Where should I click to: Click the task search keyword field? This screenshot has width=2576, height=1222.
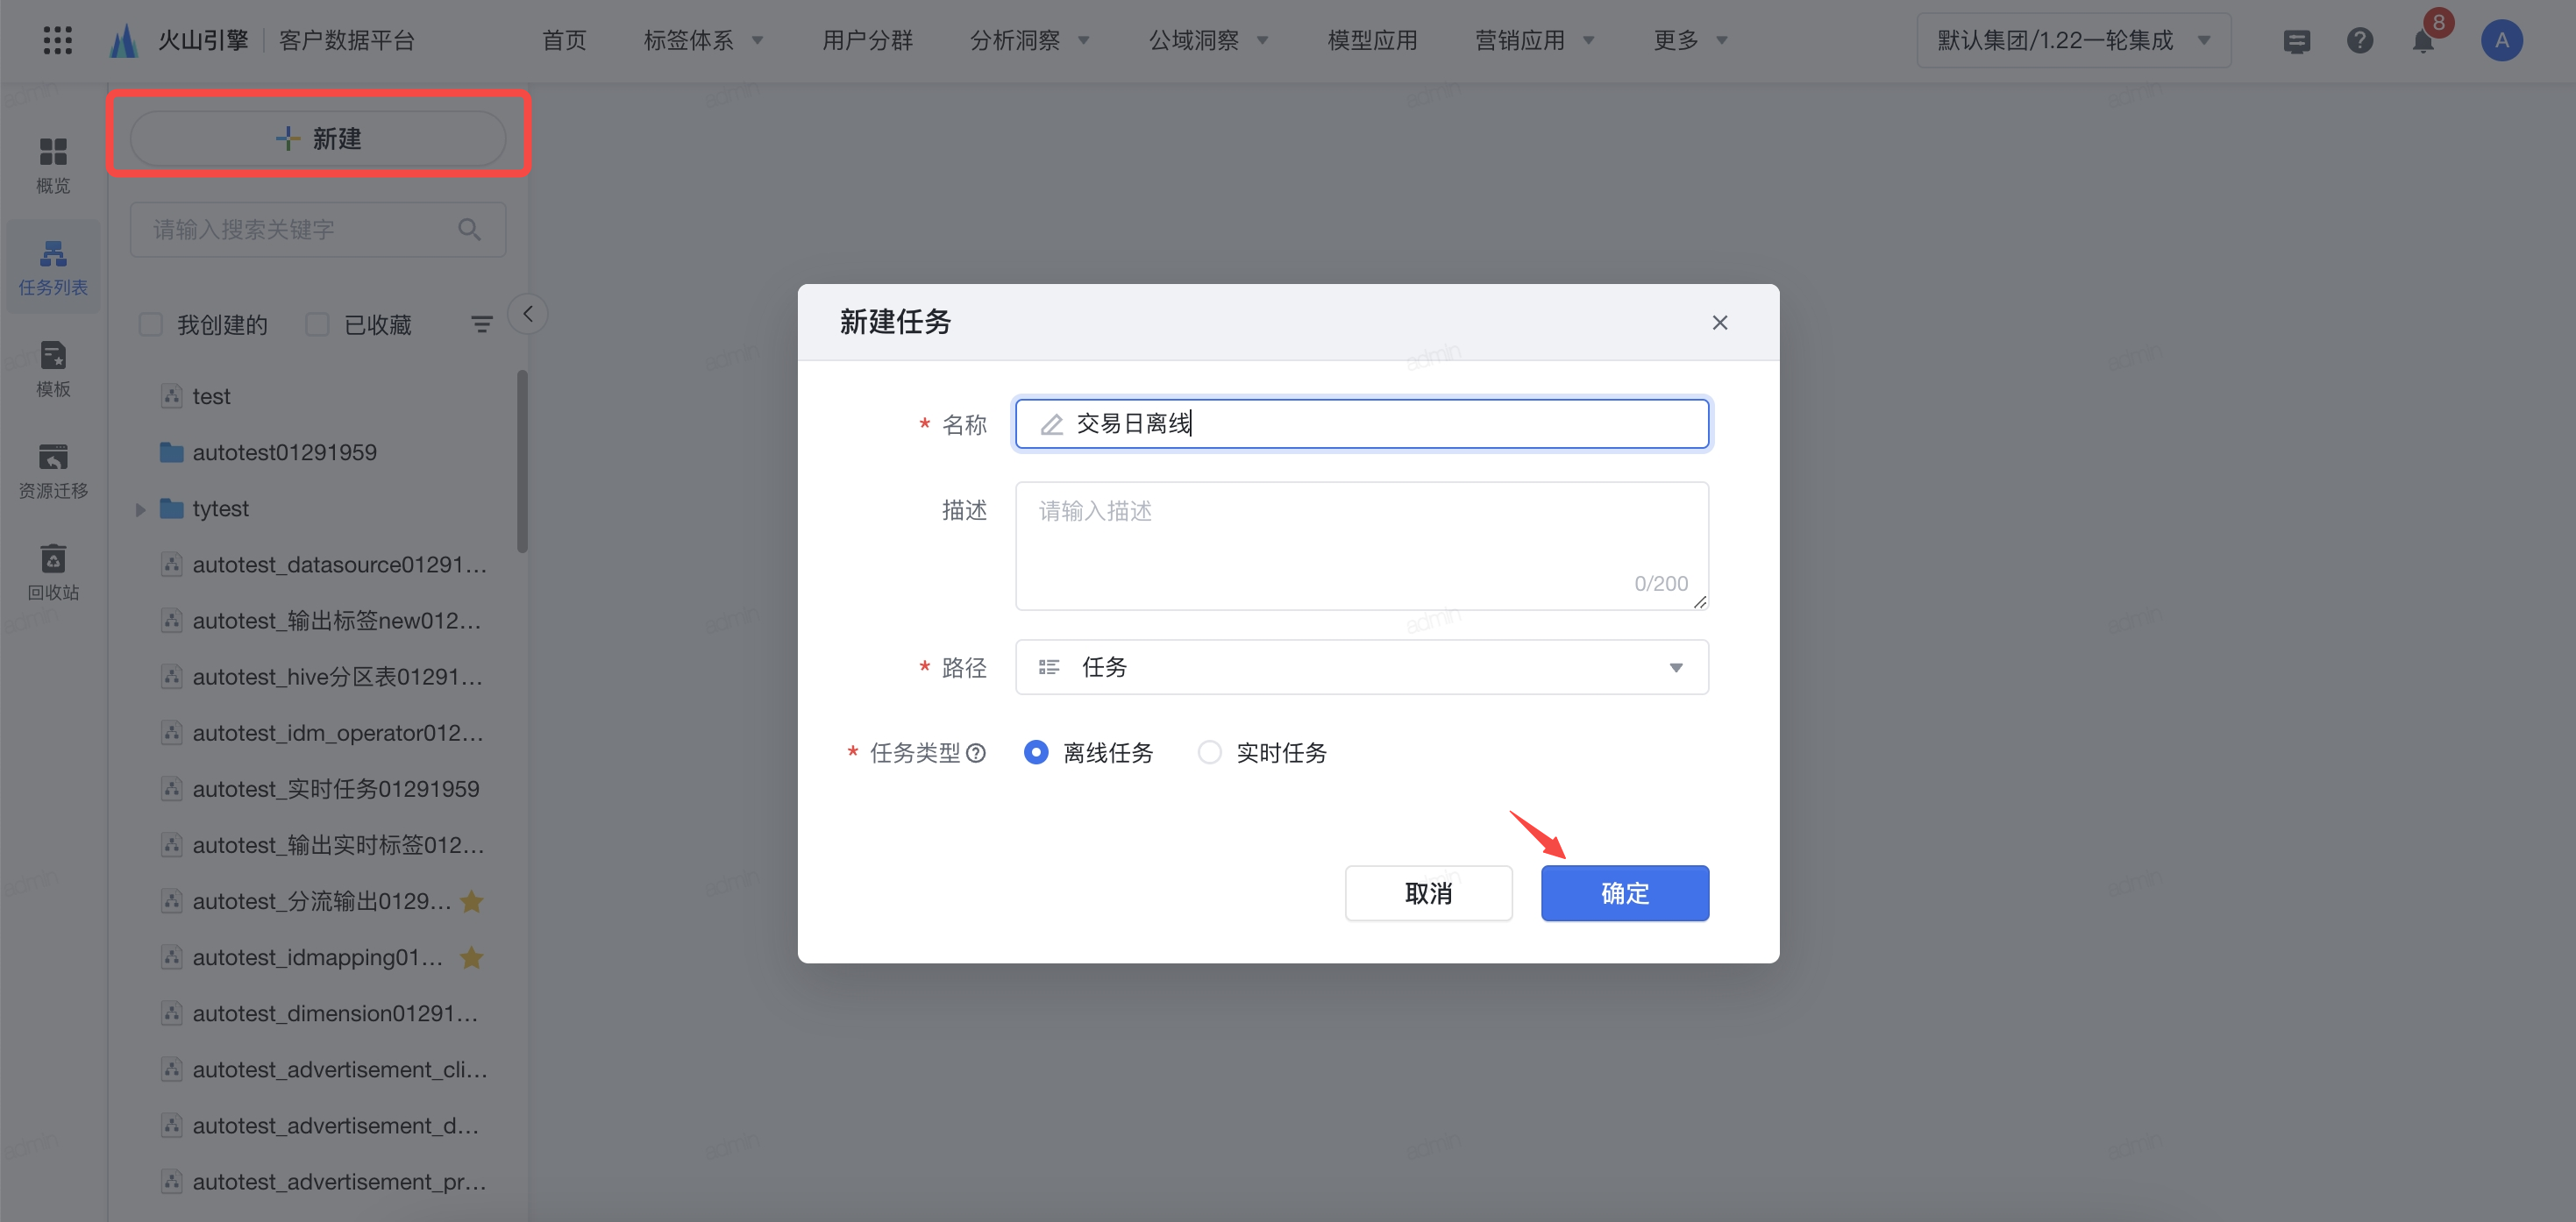click(x=318, y=229)
